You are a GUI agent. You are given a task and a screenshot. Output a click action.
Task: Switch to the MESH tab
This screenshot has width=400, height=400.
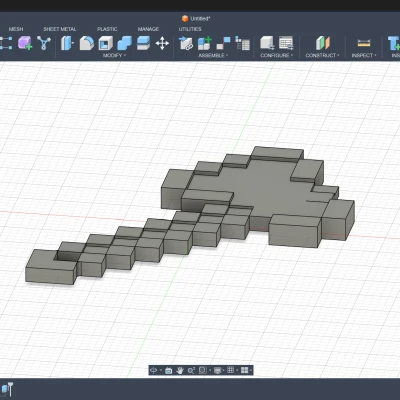click(16, 29)
